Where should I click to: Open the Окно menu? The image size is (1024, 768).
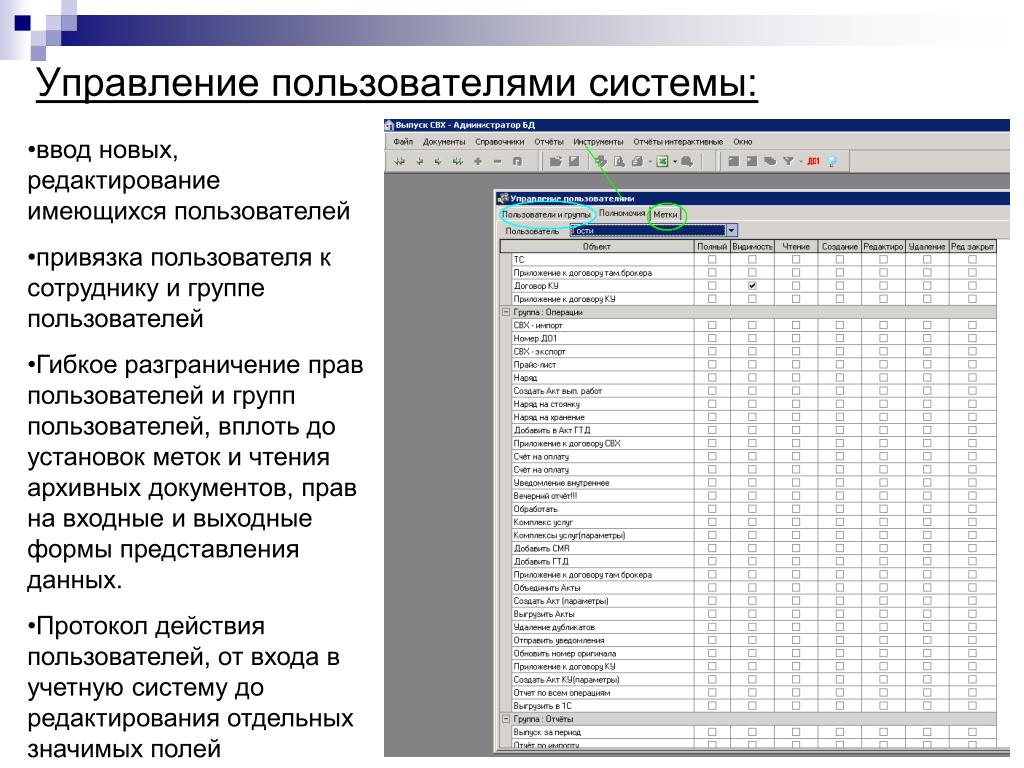coord(743,142)
